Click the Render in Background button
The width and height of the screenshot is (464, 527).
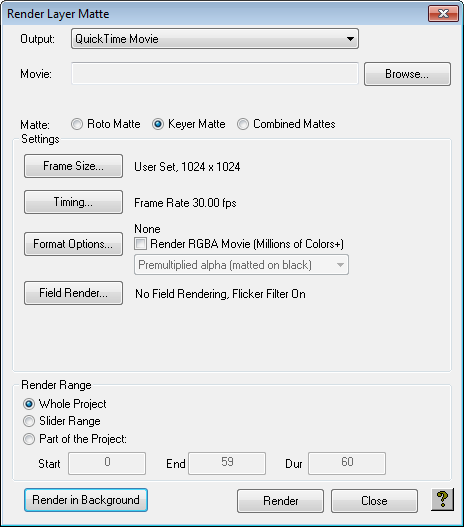click(86, 500)
